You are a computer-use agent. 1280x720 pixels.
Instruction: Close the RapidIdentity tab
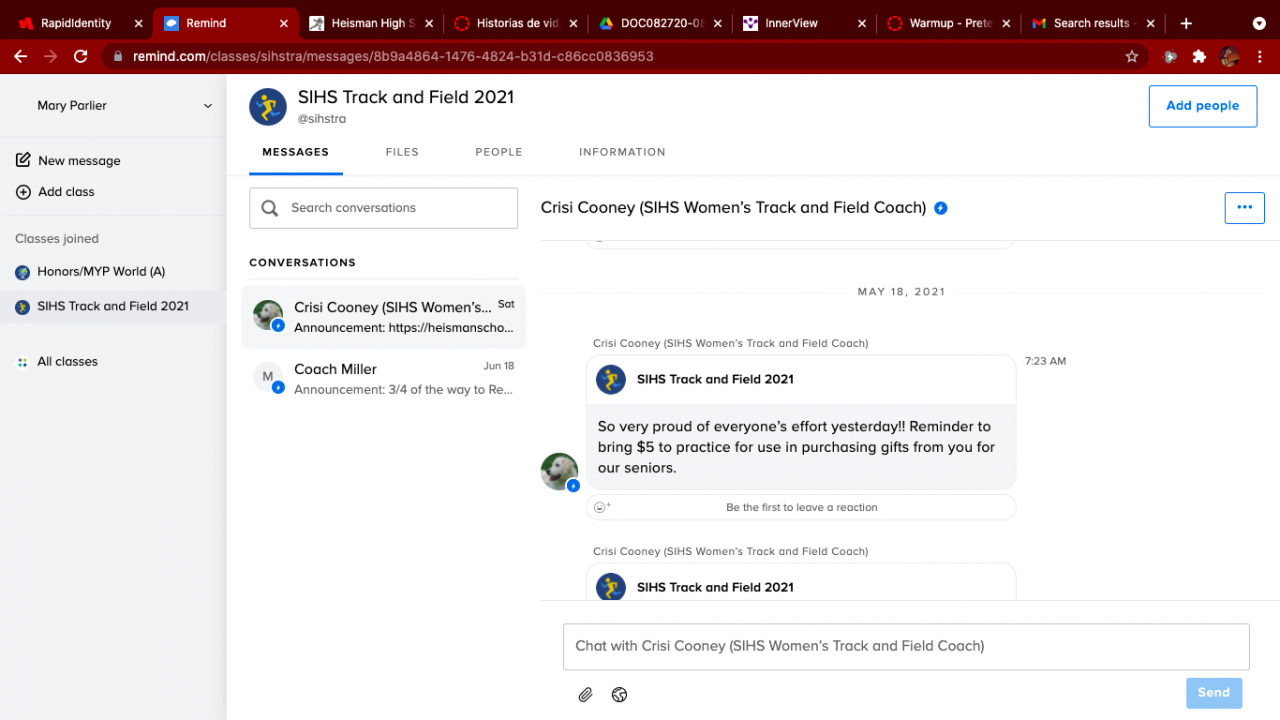click(x=137, y=23)
